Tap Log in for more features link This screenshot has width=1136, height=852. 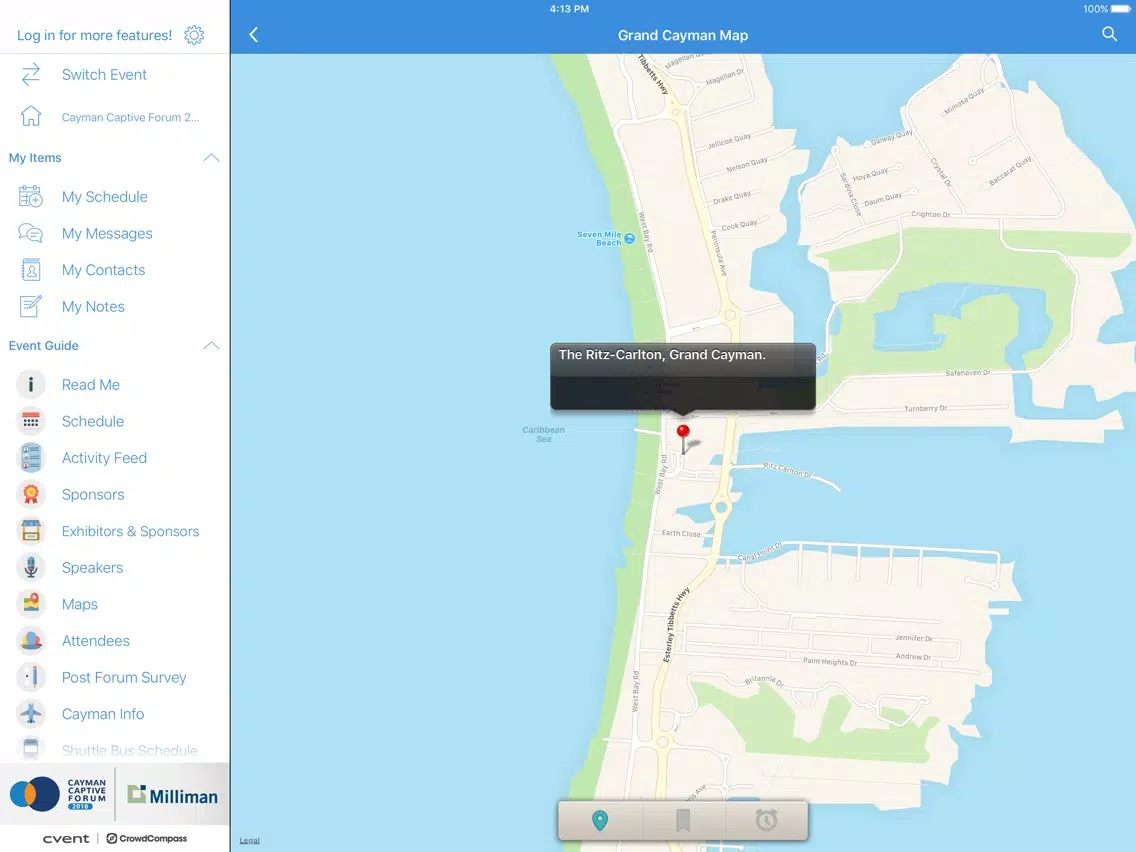click(x=94, y=36)
